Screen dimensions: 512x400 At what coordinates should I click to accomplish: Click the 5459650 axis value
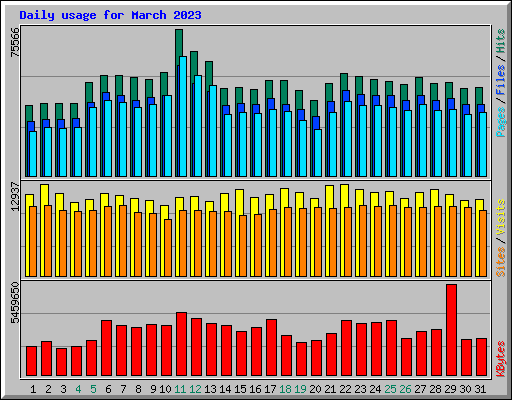point(15,303)
